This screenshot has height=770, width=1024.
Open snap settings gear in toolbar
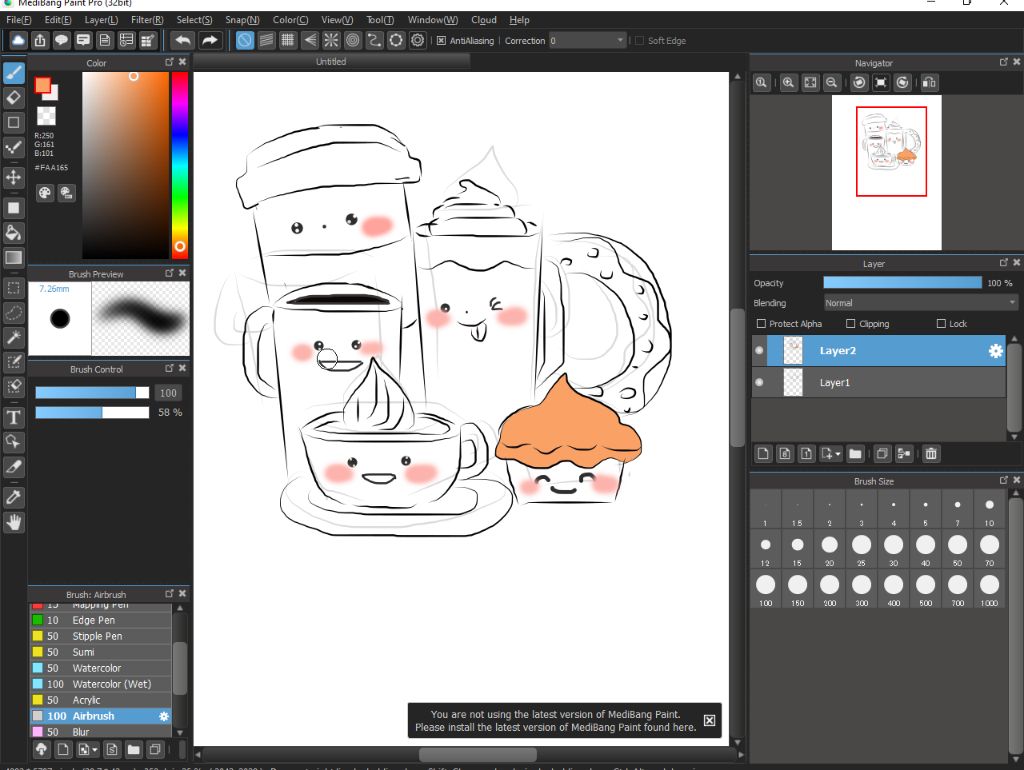coord(417,40)
